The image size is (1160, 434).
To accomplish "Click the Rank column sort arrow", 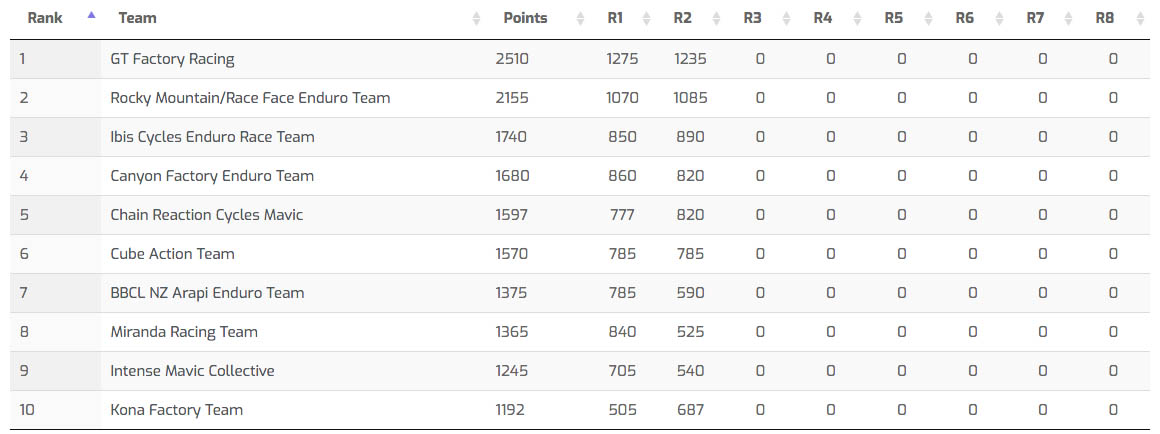I will (x=92, y=17).
